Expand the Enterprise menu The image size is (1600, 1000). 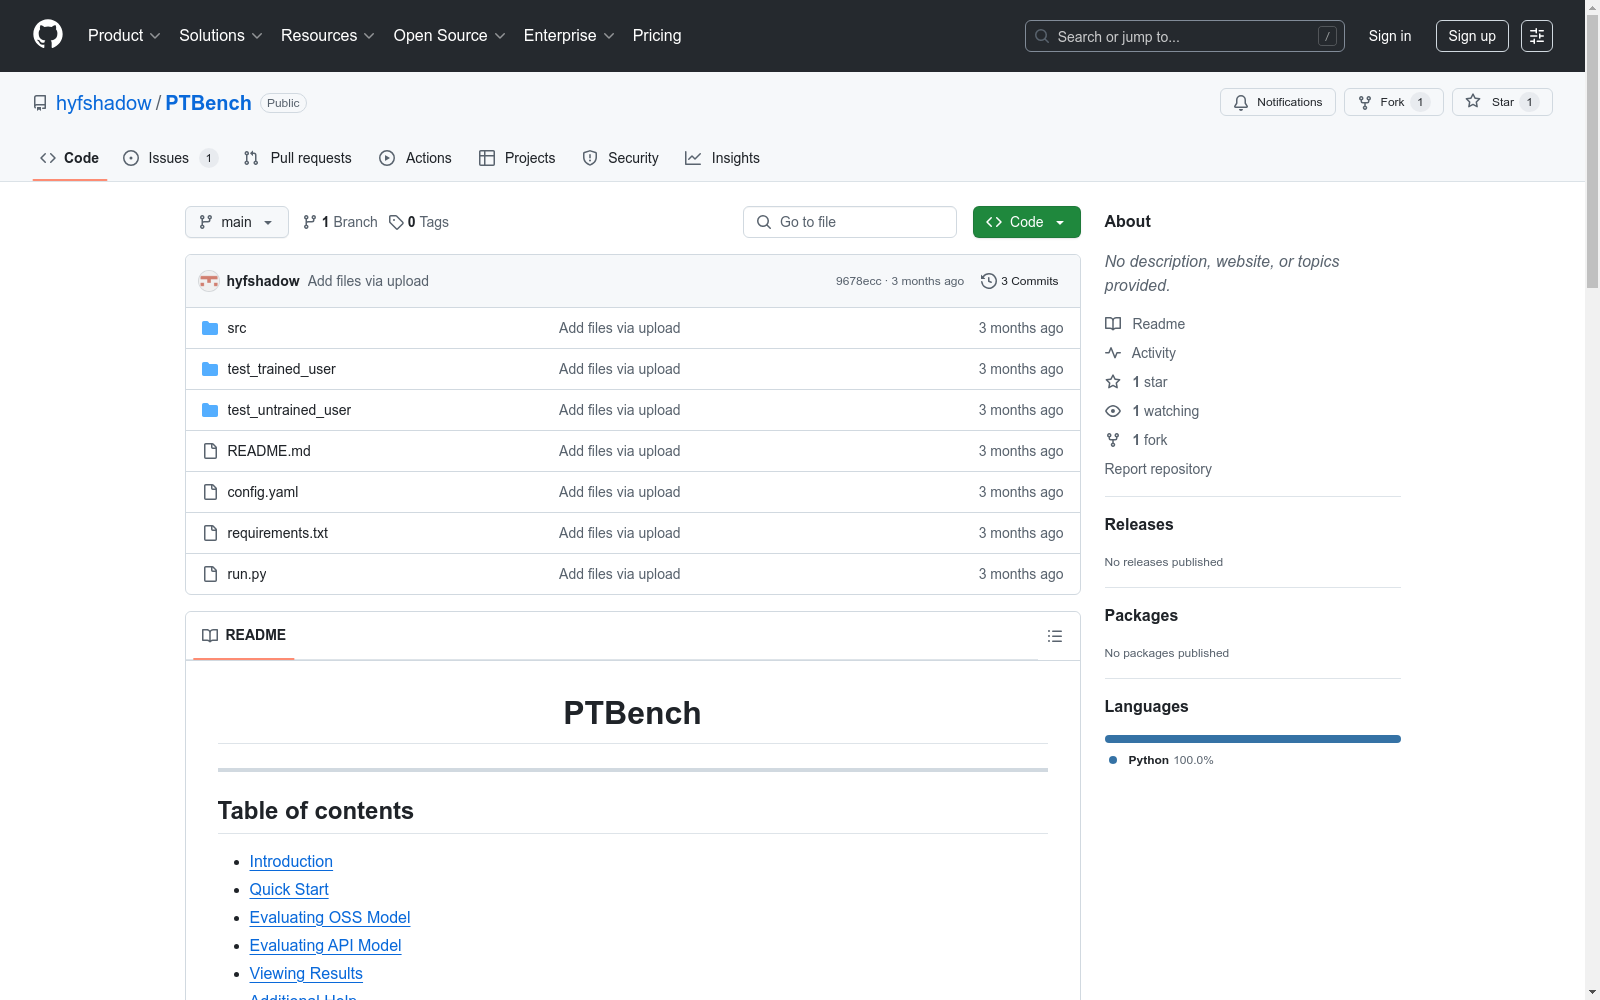pos(569,36)
